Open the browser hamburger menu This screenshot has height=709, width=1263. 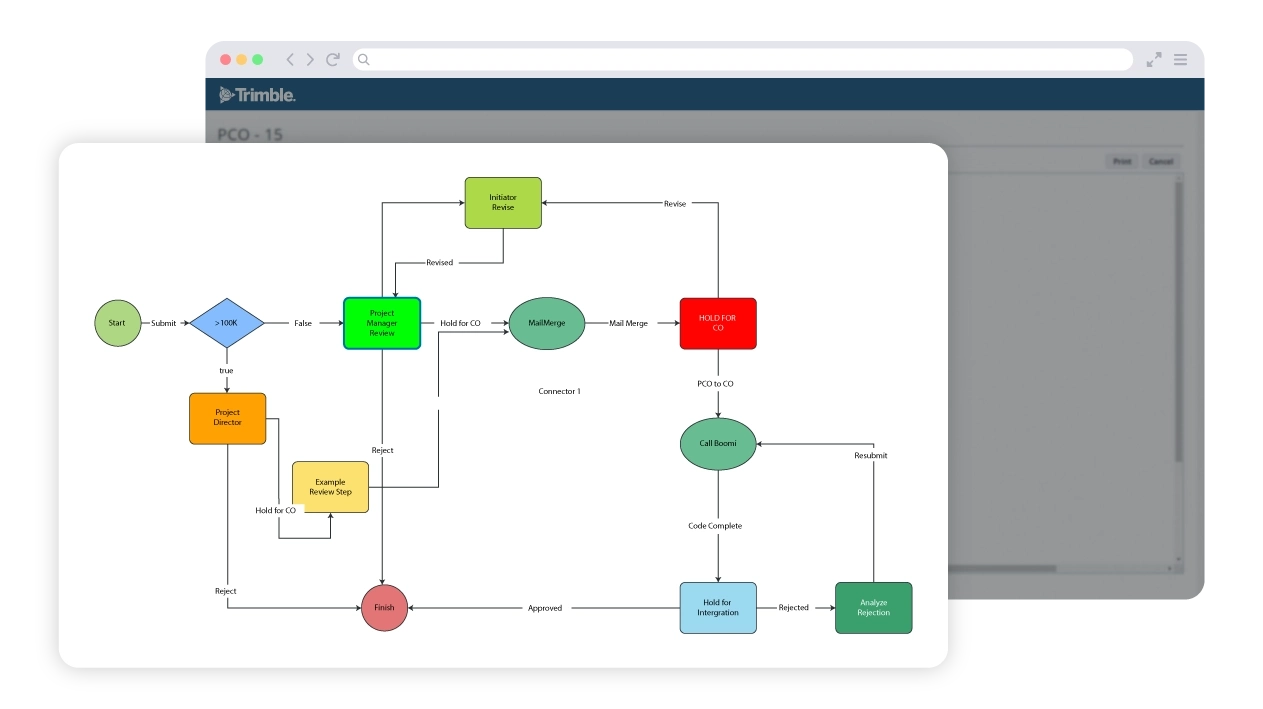click(x=1181, y=60)
